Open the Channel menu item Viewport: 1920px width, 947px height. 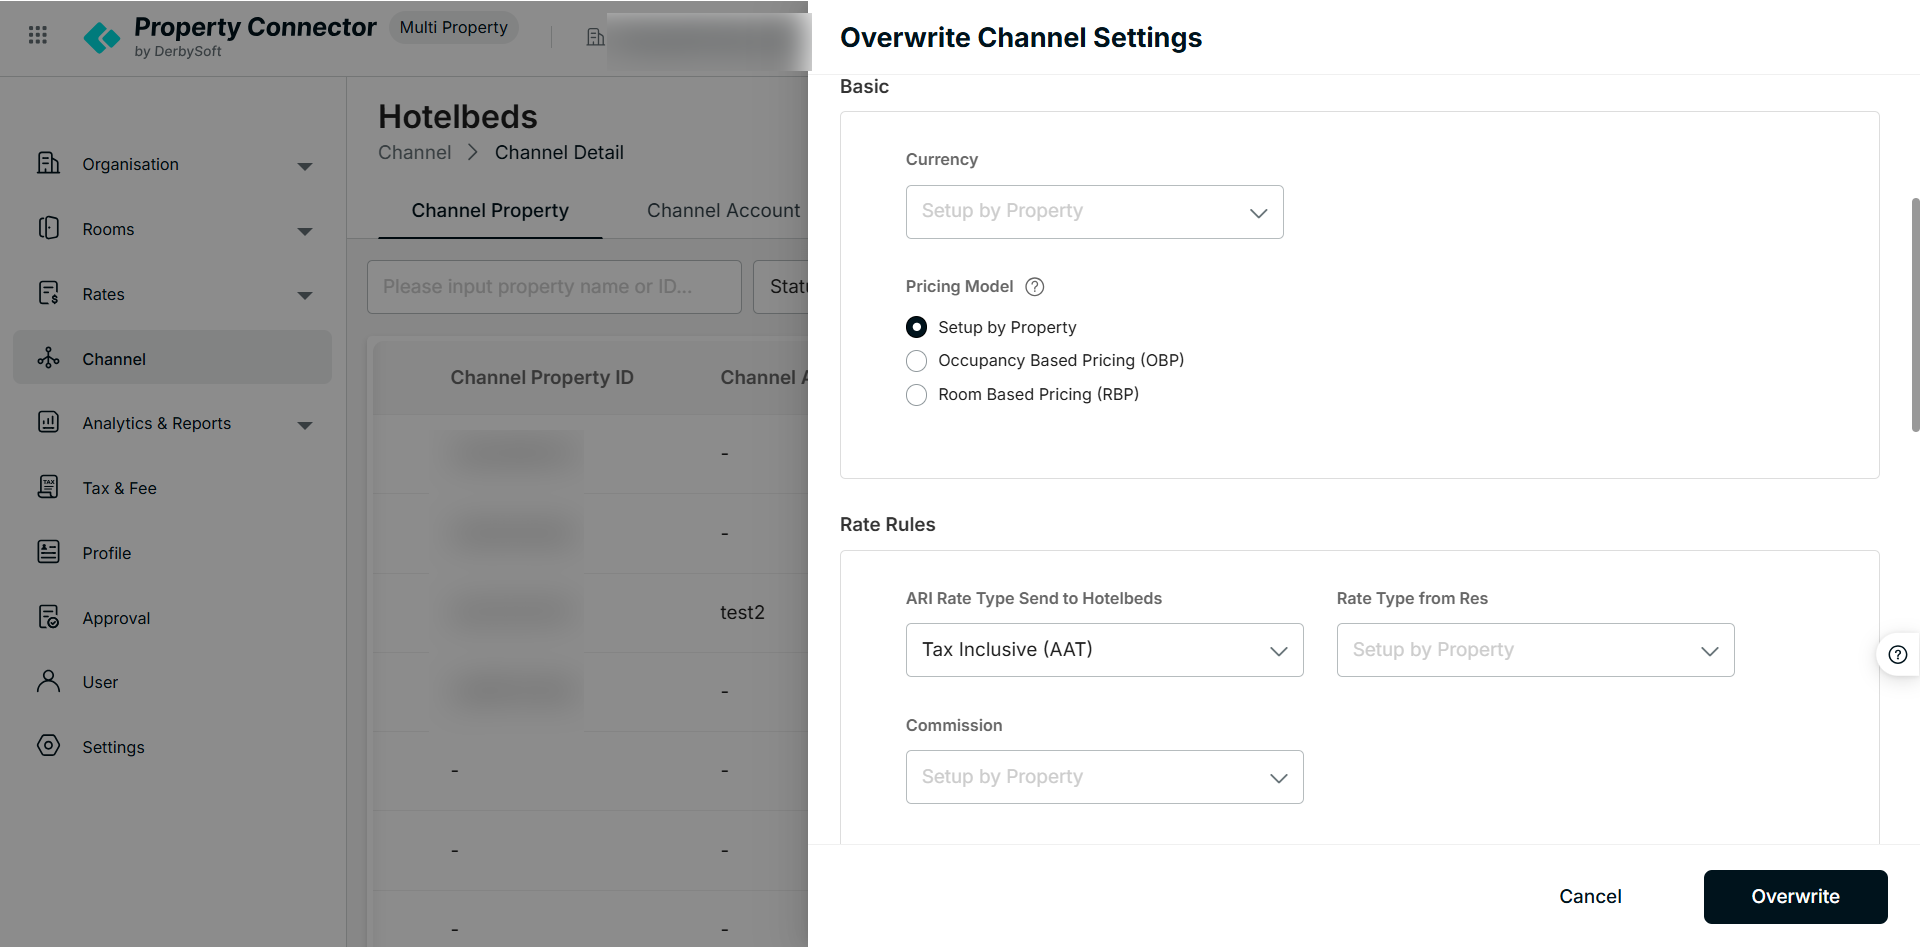[172, 358]
